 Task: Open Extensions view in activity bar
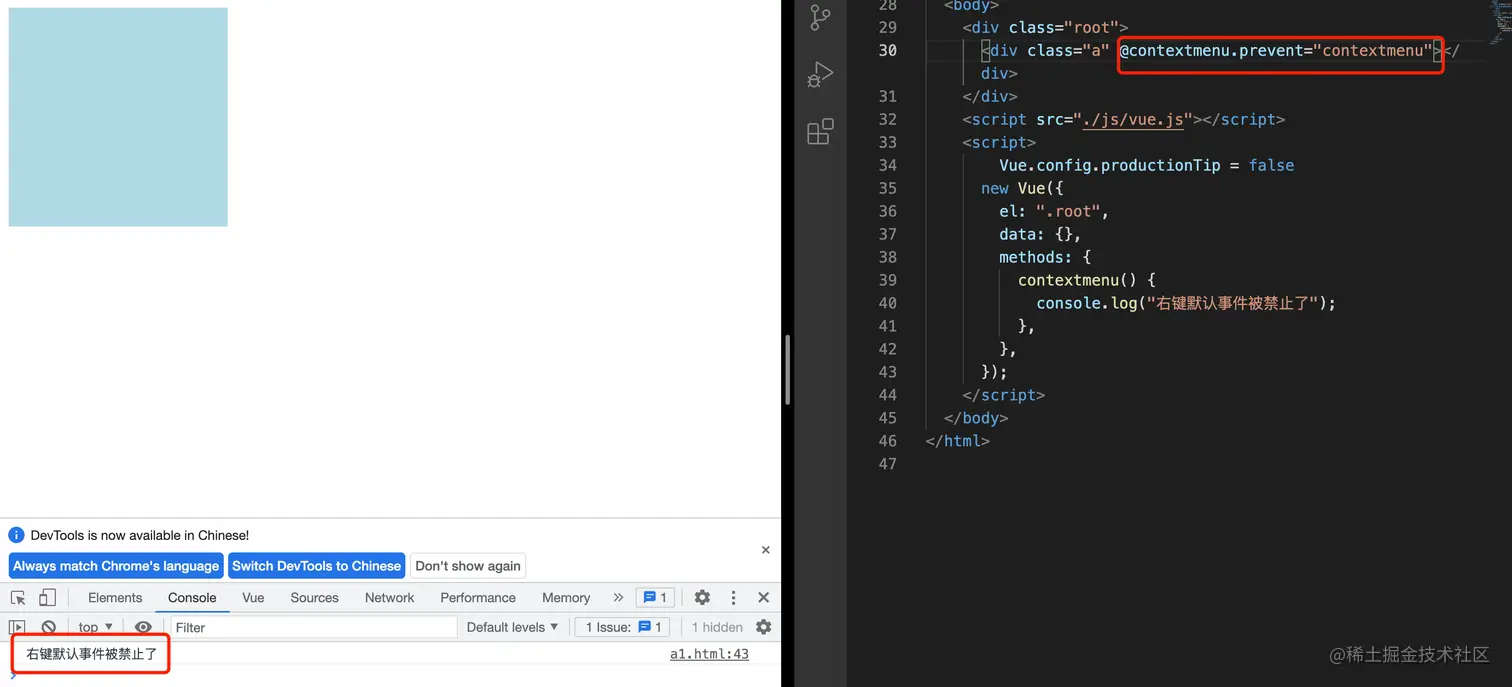pos(820,131)
